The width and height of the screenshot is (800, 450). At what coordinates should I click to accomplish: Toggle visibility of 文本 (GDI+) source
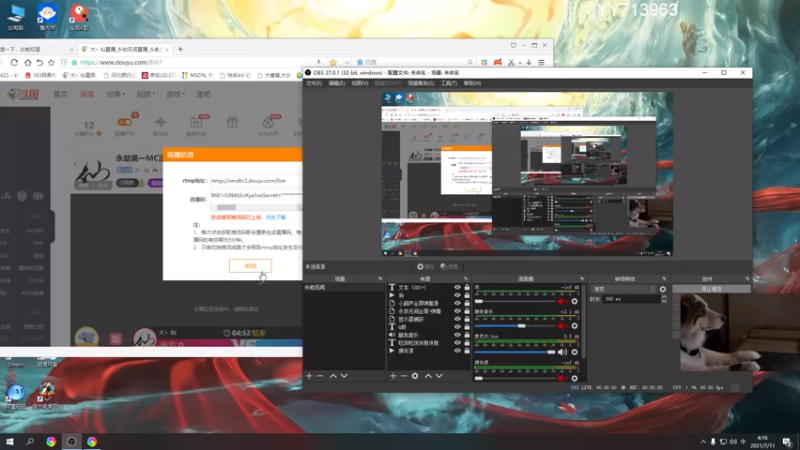pyautogui.click(x=457, y=287)
